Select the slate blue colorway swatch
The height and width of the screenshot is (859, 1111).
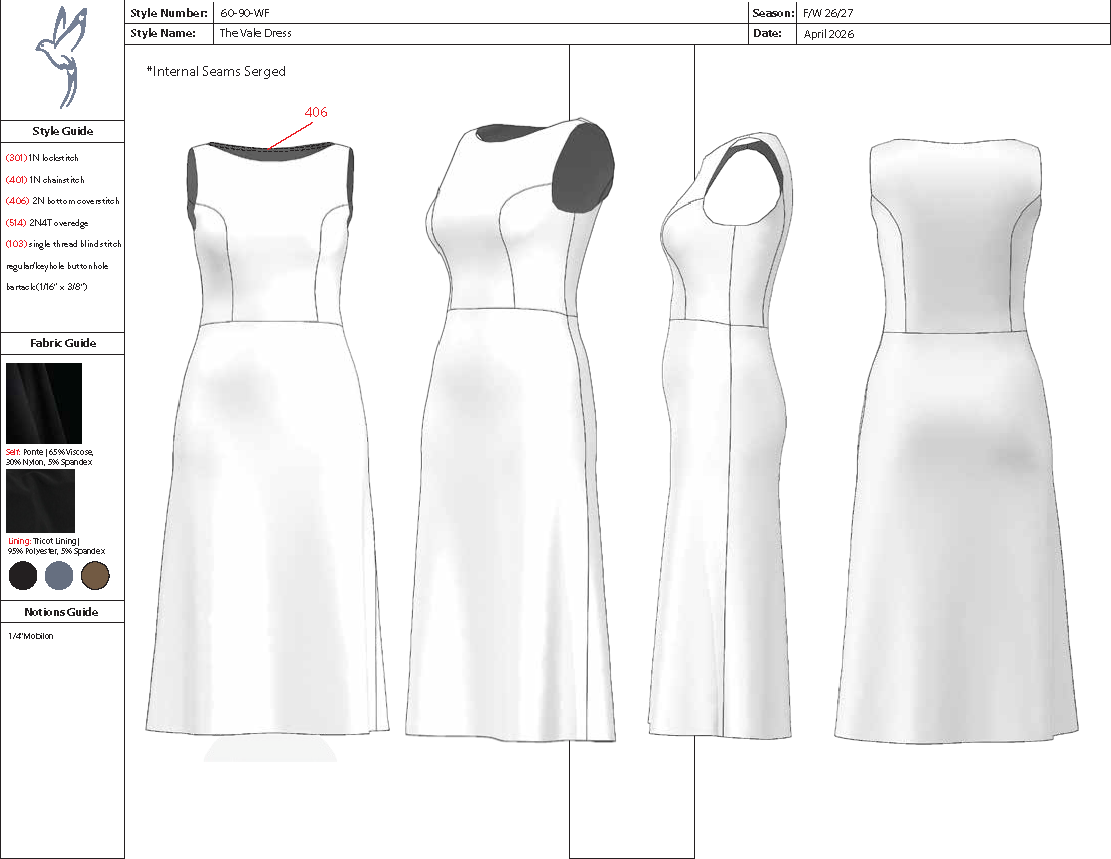point(60,575)
